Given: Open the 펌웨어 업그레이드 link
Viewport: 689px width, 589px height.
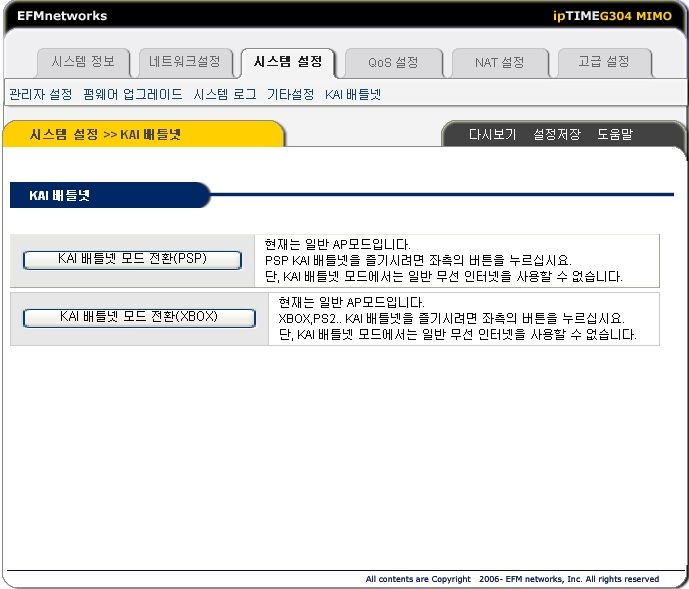Looking at the screenshot, I should pos(133,94).
